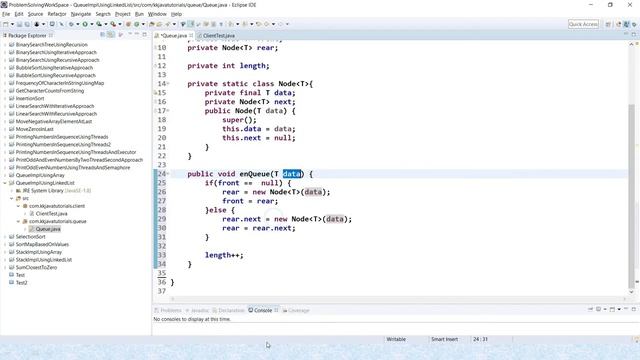Click the Run External Tools icon

click(113, 24)
